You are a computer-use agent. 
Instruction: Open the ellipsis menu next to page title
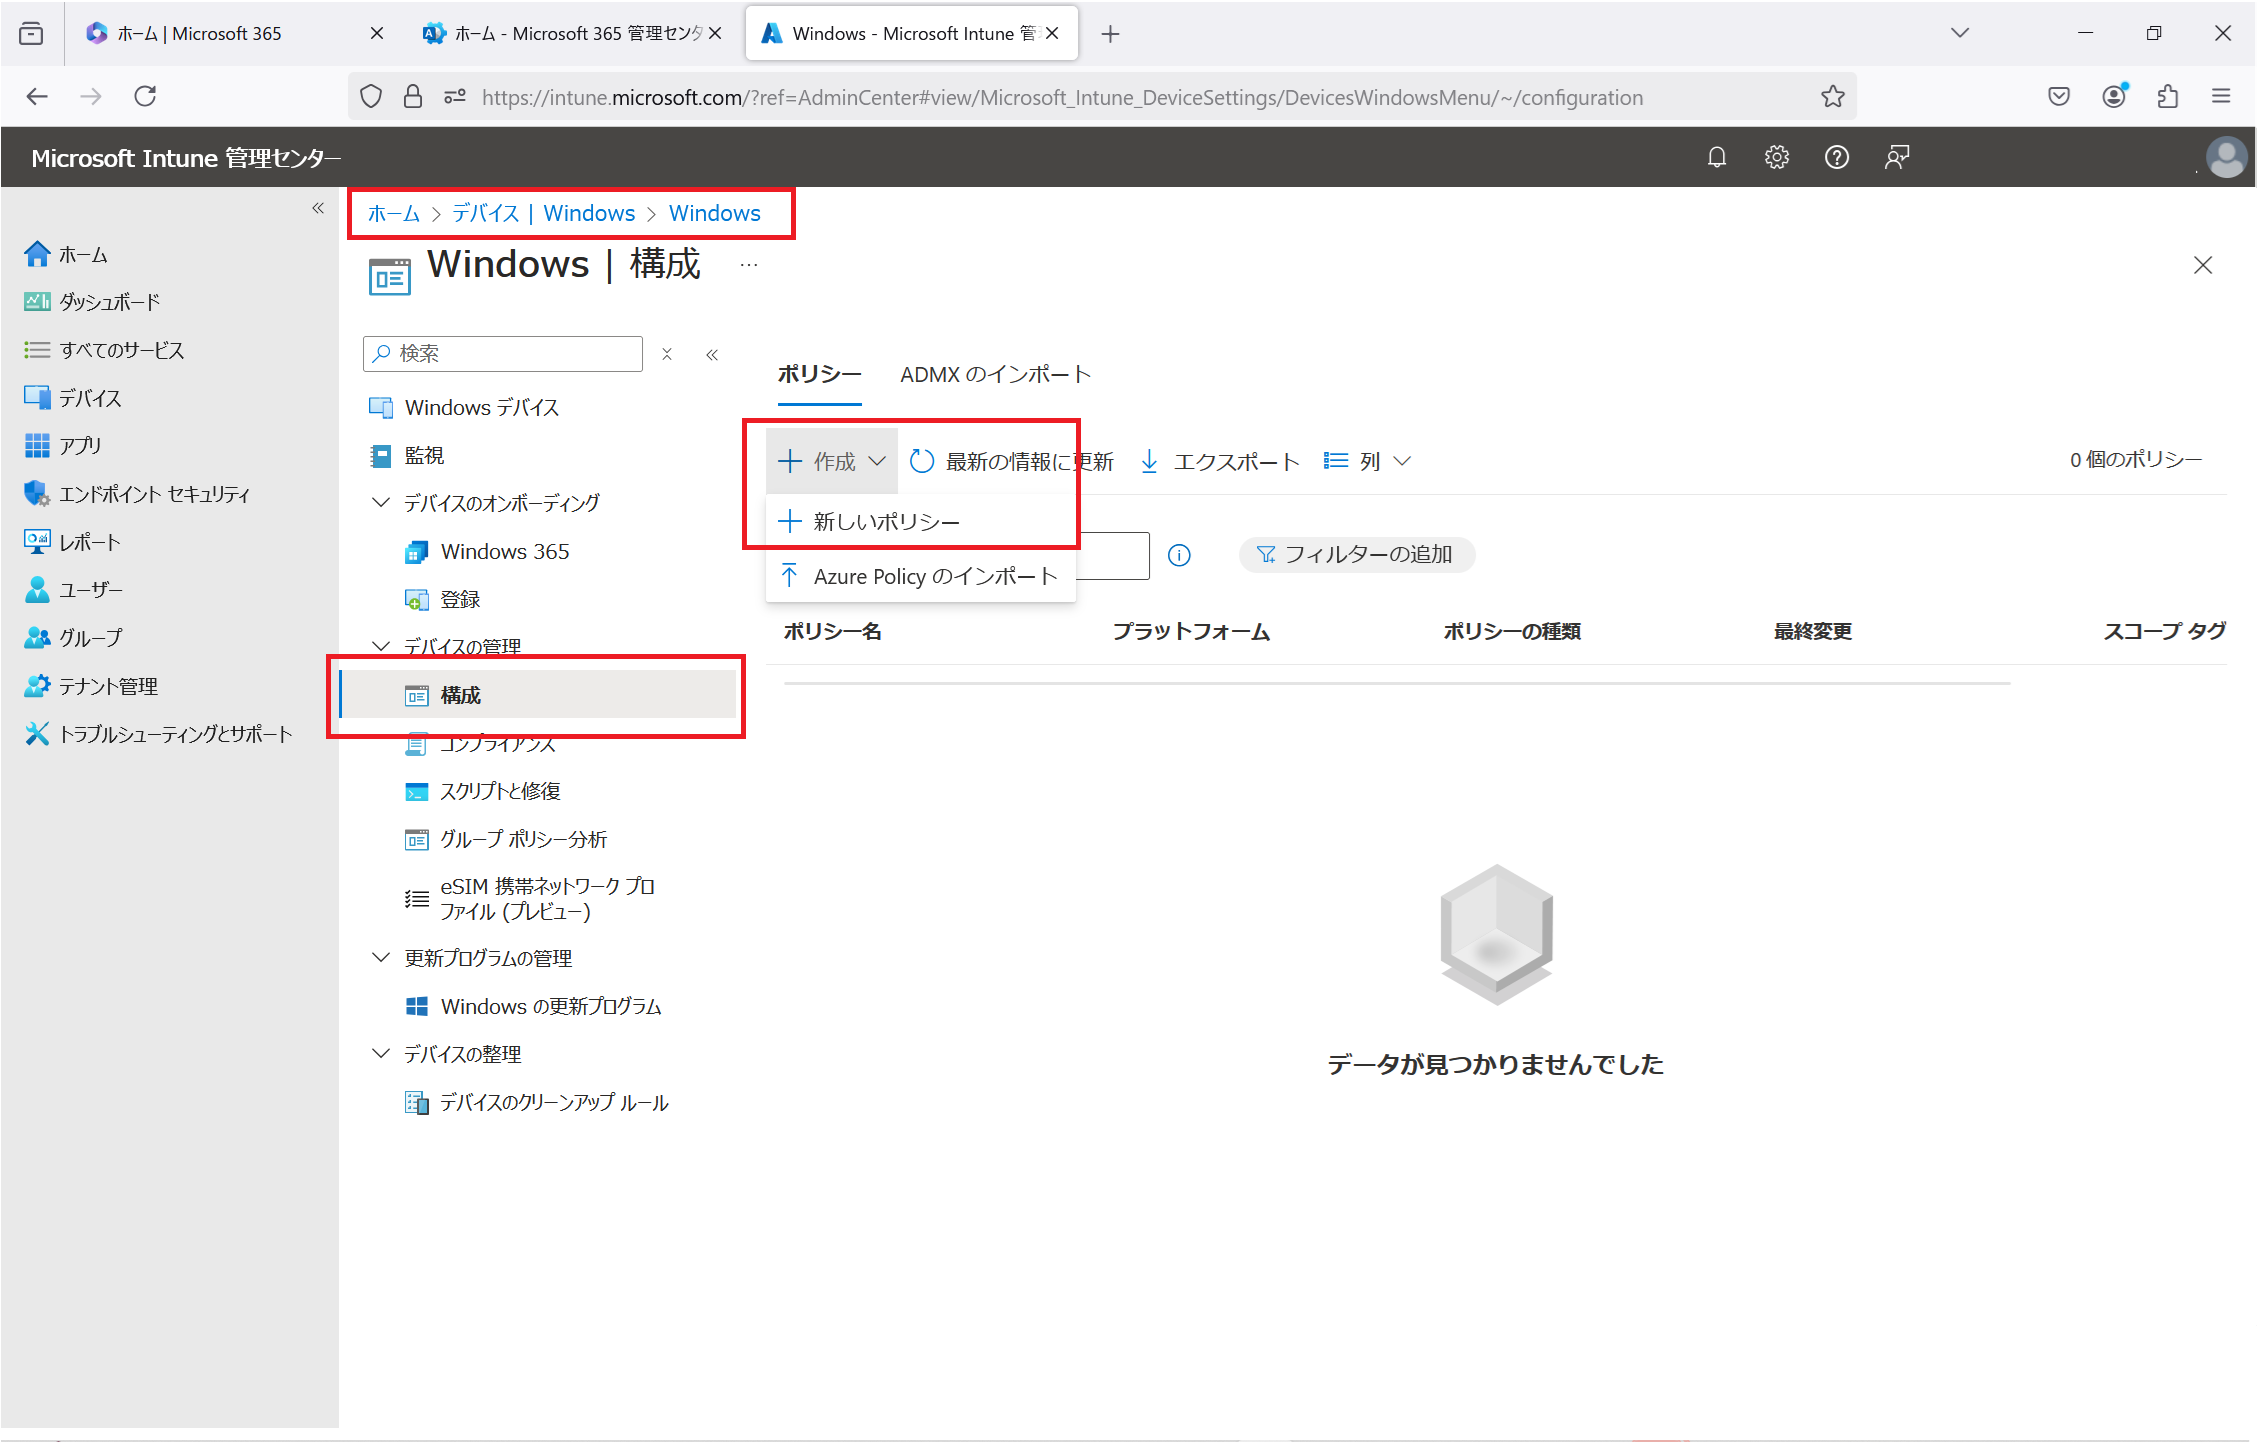pos(749,265)
